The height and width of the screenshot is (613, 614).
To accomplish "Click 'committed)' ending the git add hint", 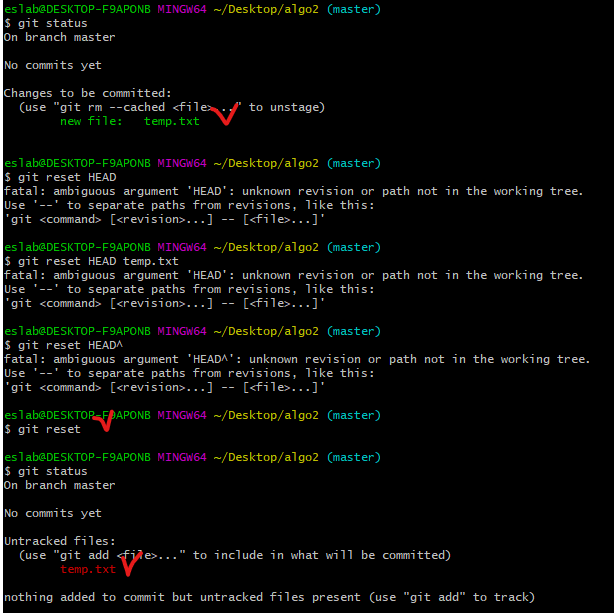I will point(417,555).
